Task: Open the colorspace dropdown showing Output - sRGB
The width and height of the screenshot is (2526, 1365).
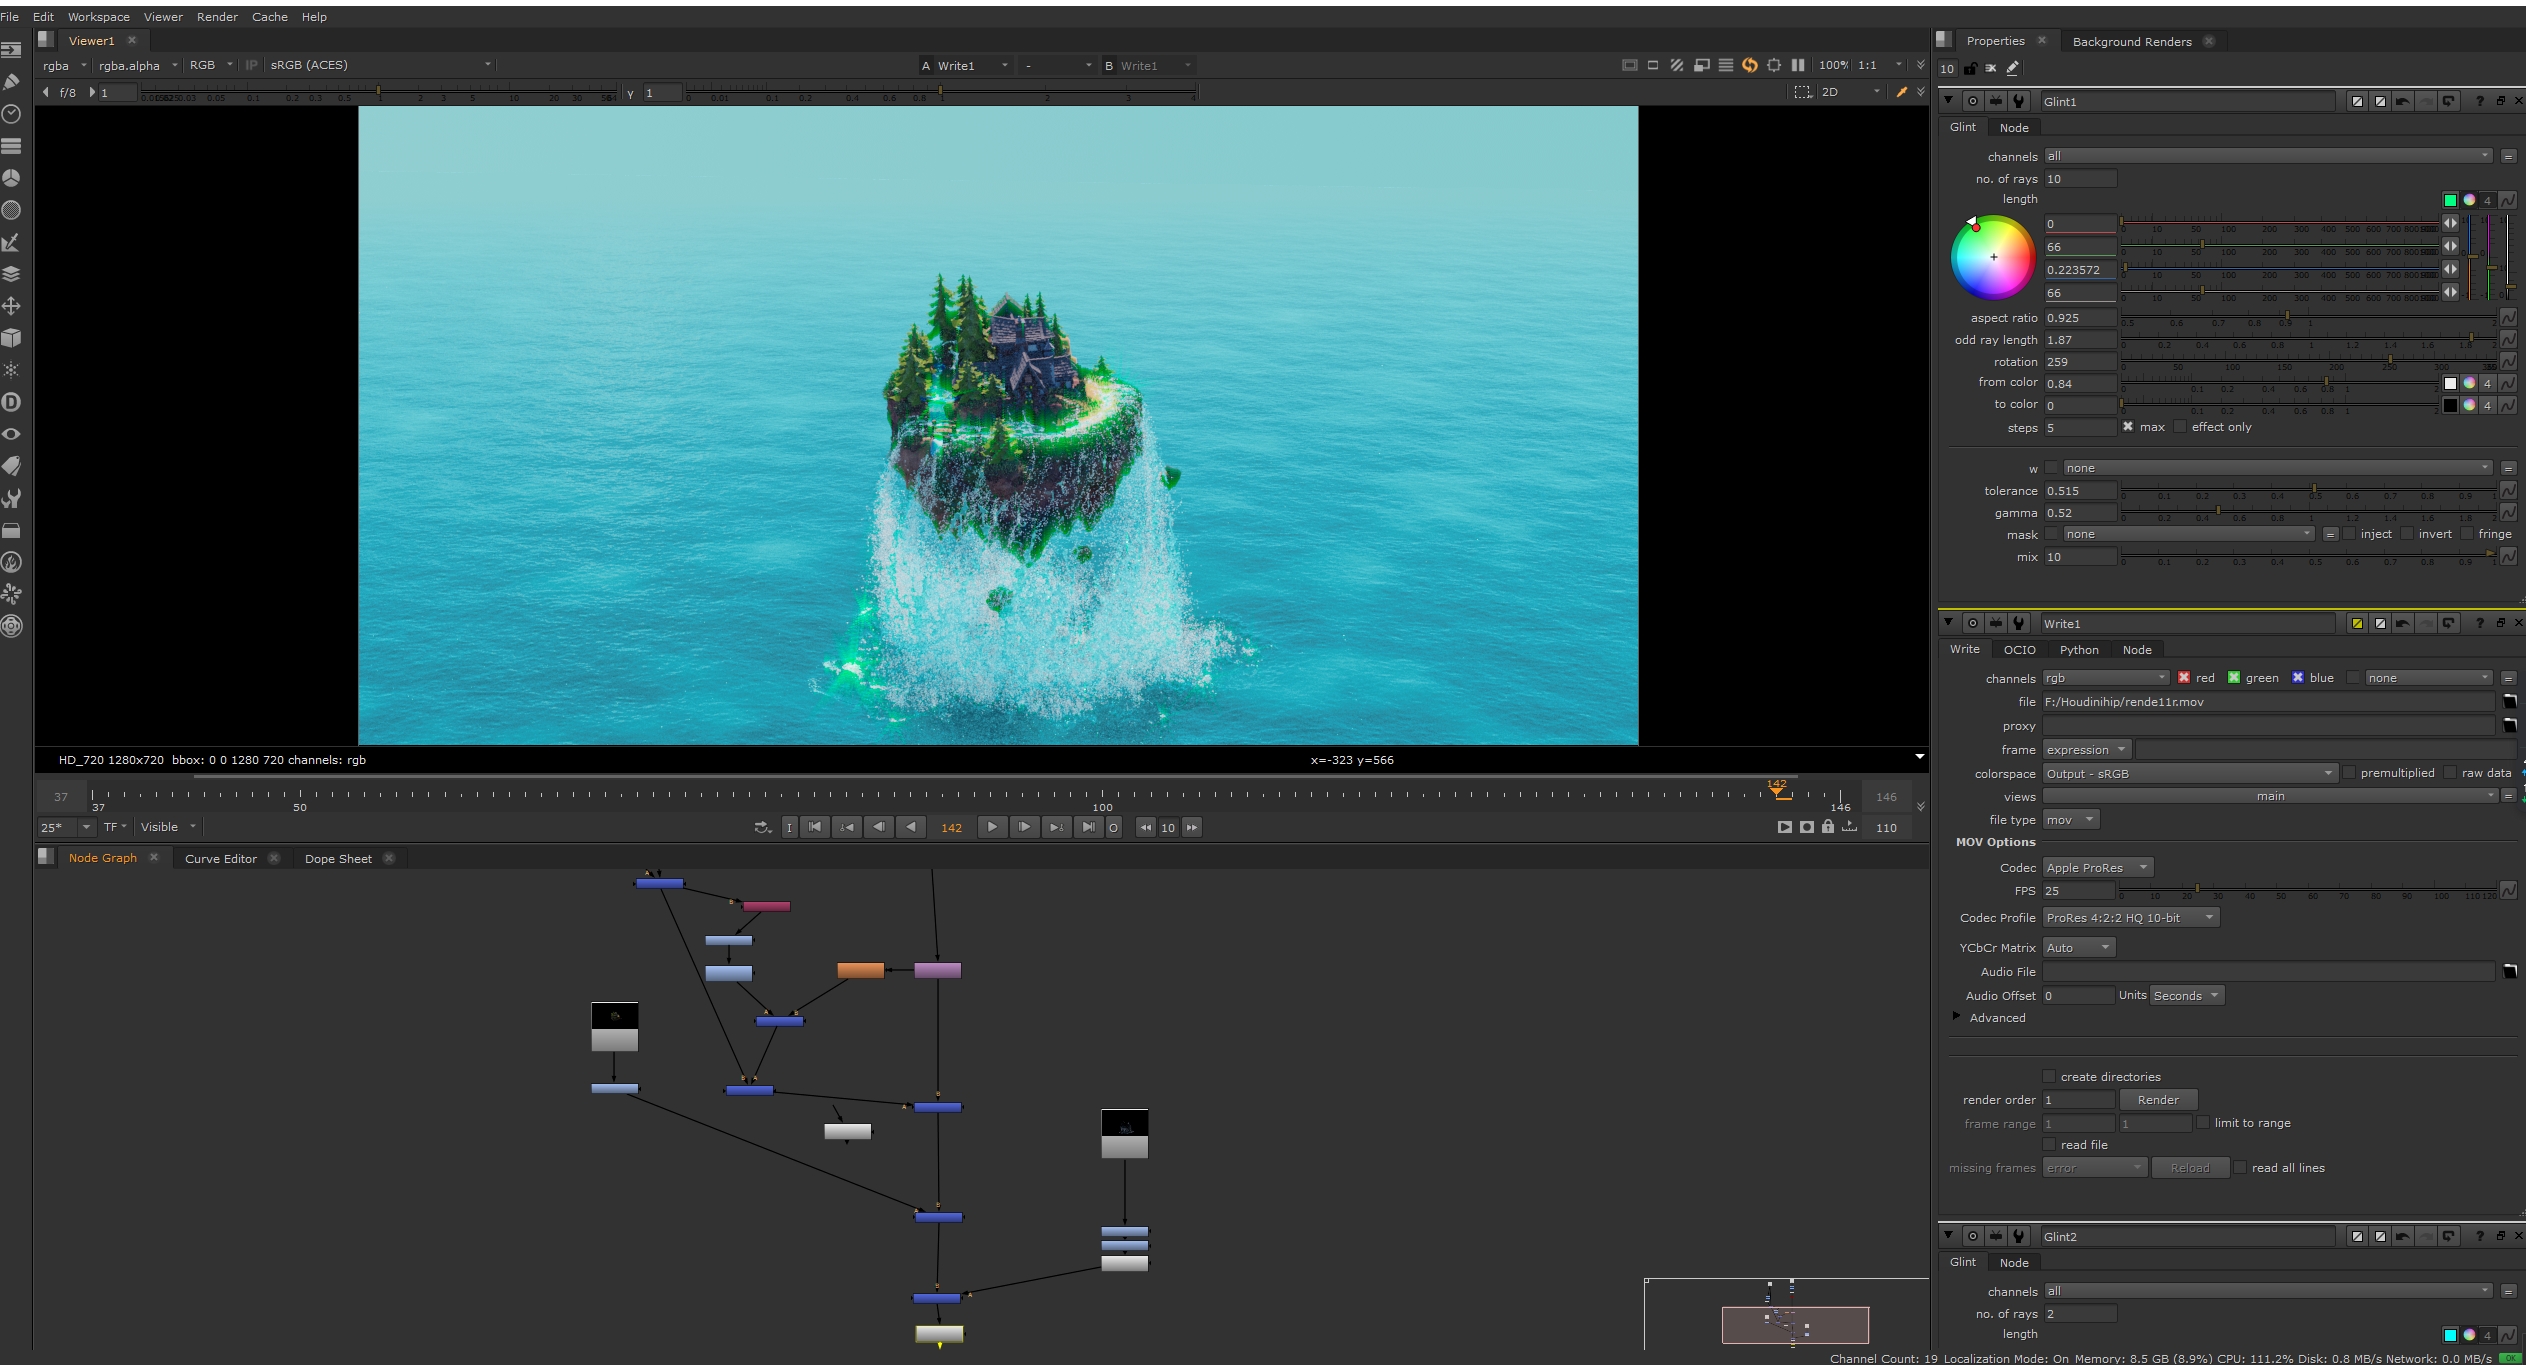Action: (2188, 773)
